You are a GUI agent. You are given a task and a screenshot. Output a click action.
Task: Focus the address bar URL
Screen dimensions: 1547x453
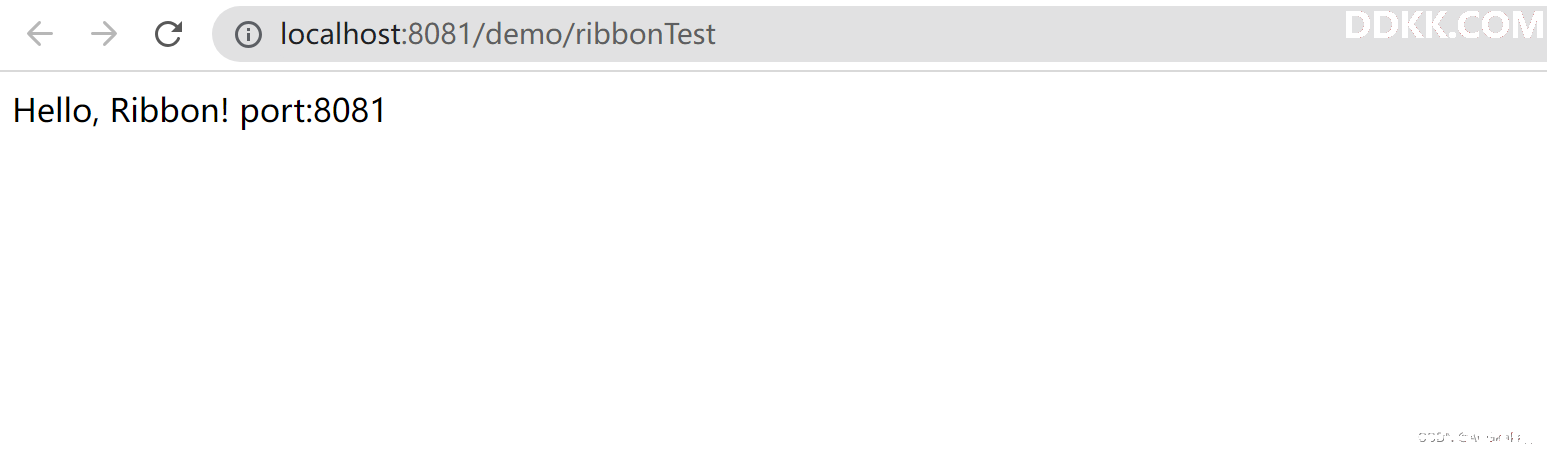pyautogui.click(x=498, y=34)
